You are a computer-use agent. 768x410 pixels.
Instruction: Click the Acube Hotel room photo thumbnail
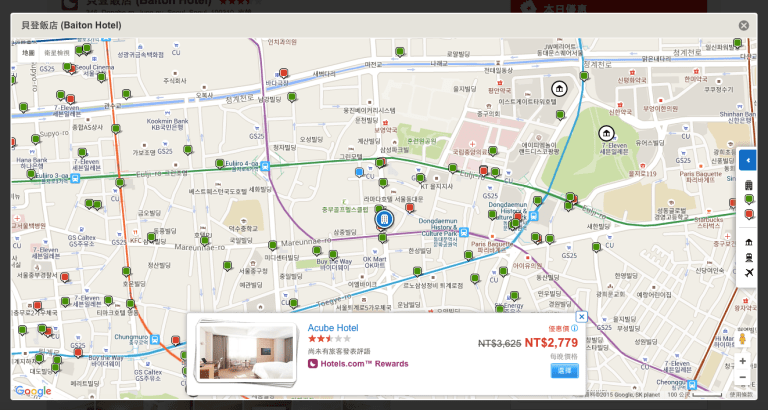click(246, 353)
